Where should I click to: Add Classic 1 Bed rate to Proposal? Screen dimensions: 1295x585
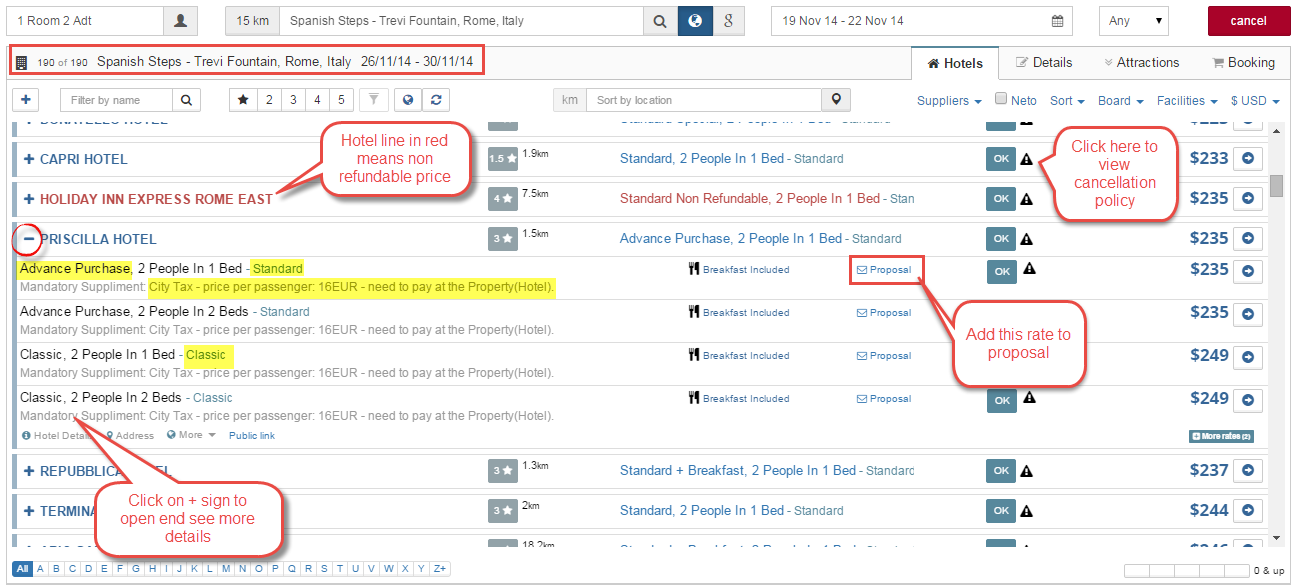pos(884,356)
